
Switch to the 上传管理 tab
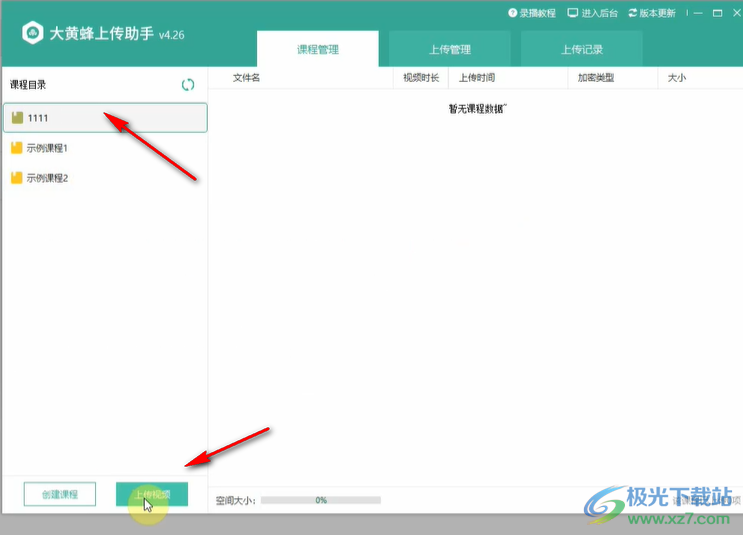tap(450, 49)
